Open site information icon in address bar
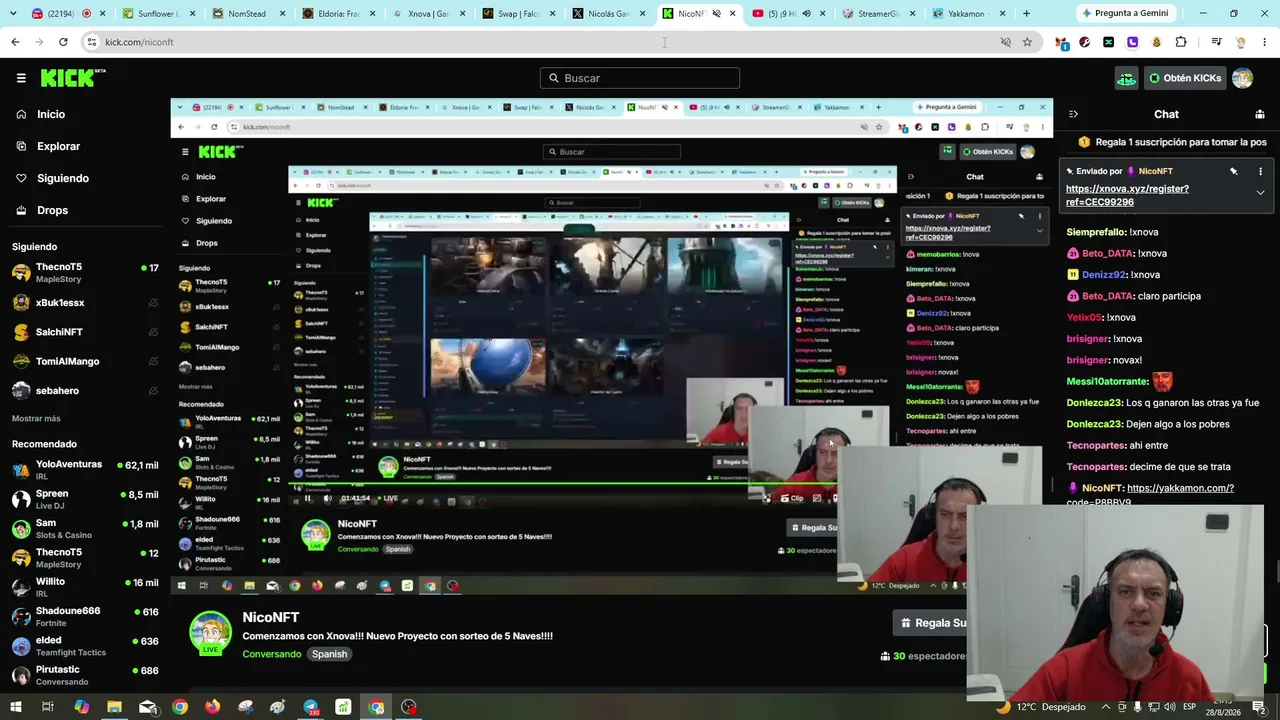The width and height of the screenshot is (1280, 720). tap(92, 42)
